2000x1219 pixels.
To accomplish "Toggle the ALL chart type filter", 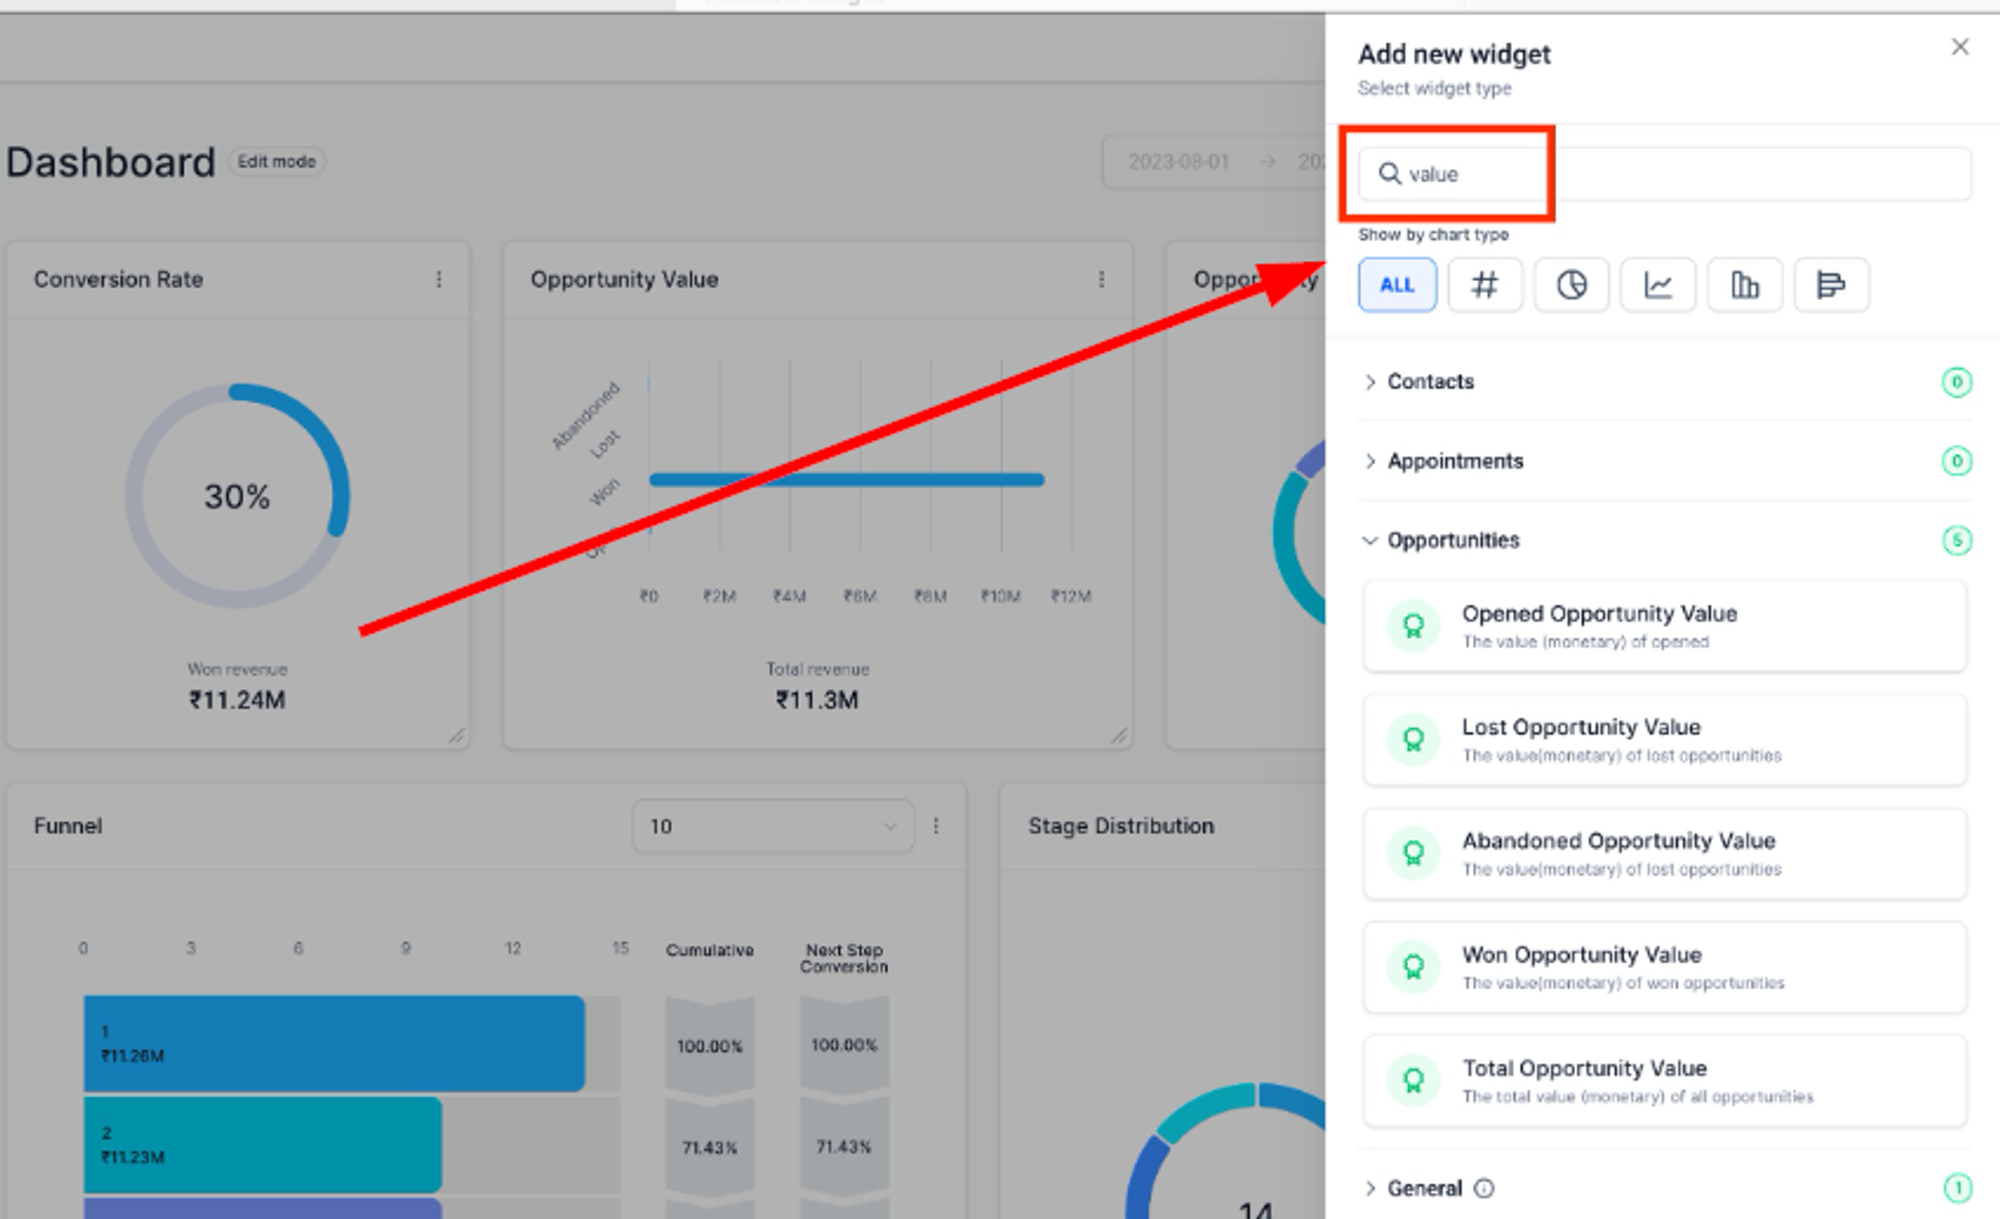I will tap(1397, 285).
